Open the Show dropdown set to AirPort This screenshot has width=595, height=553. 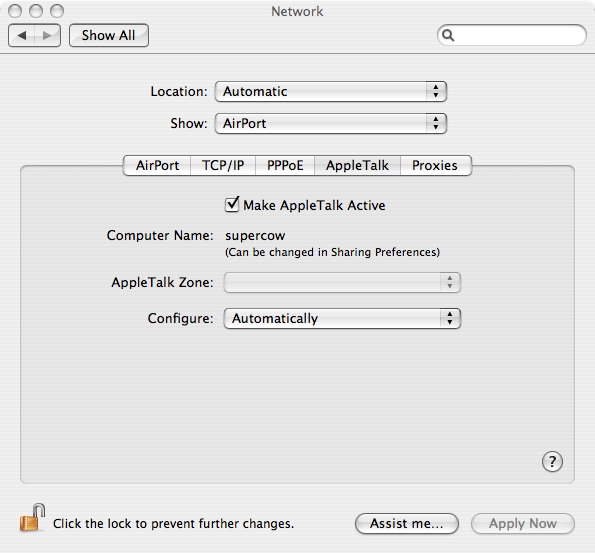point(331,123)
